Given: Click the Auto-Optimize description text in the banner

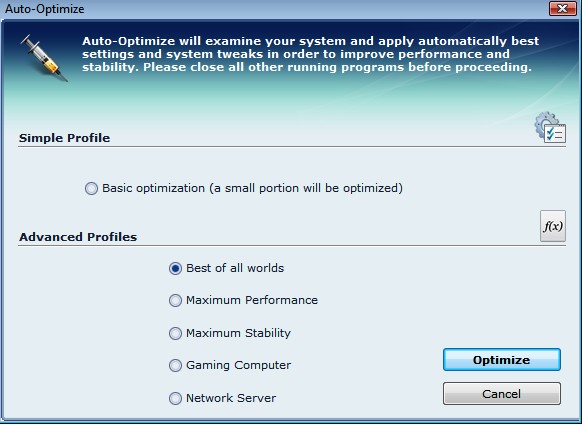Looking at the screenshot, I should pos(310,54).
